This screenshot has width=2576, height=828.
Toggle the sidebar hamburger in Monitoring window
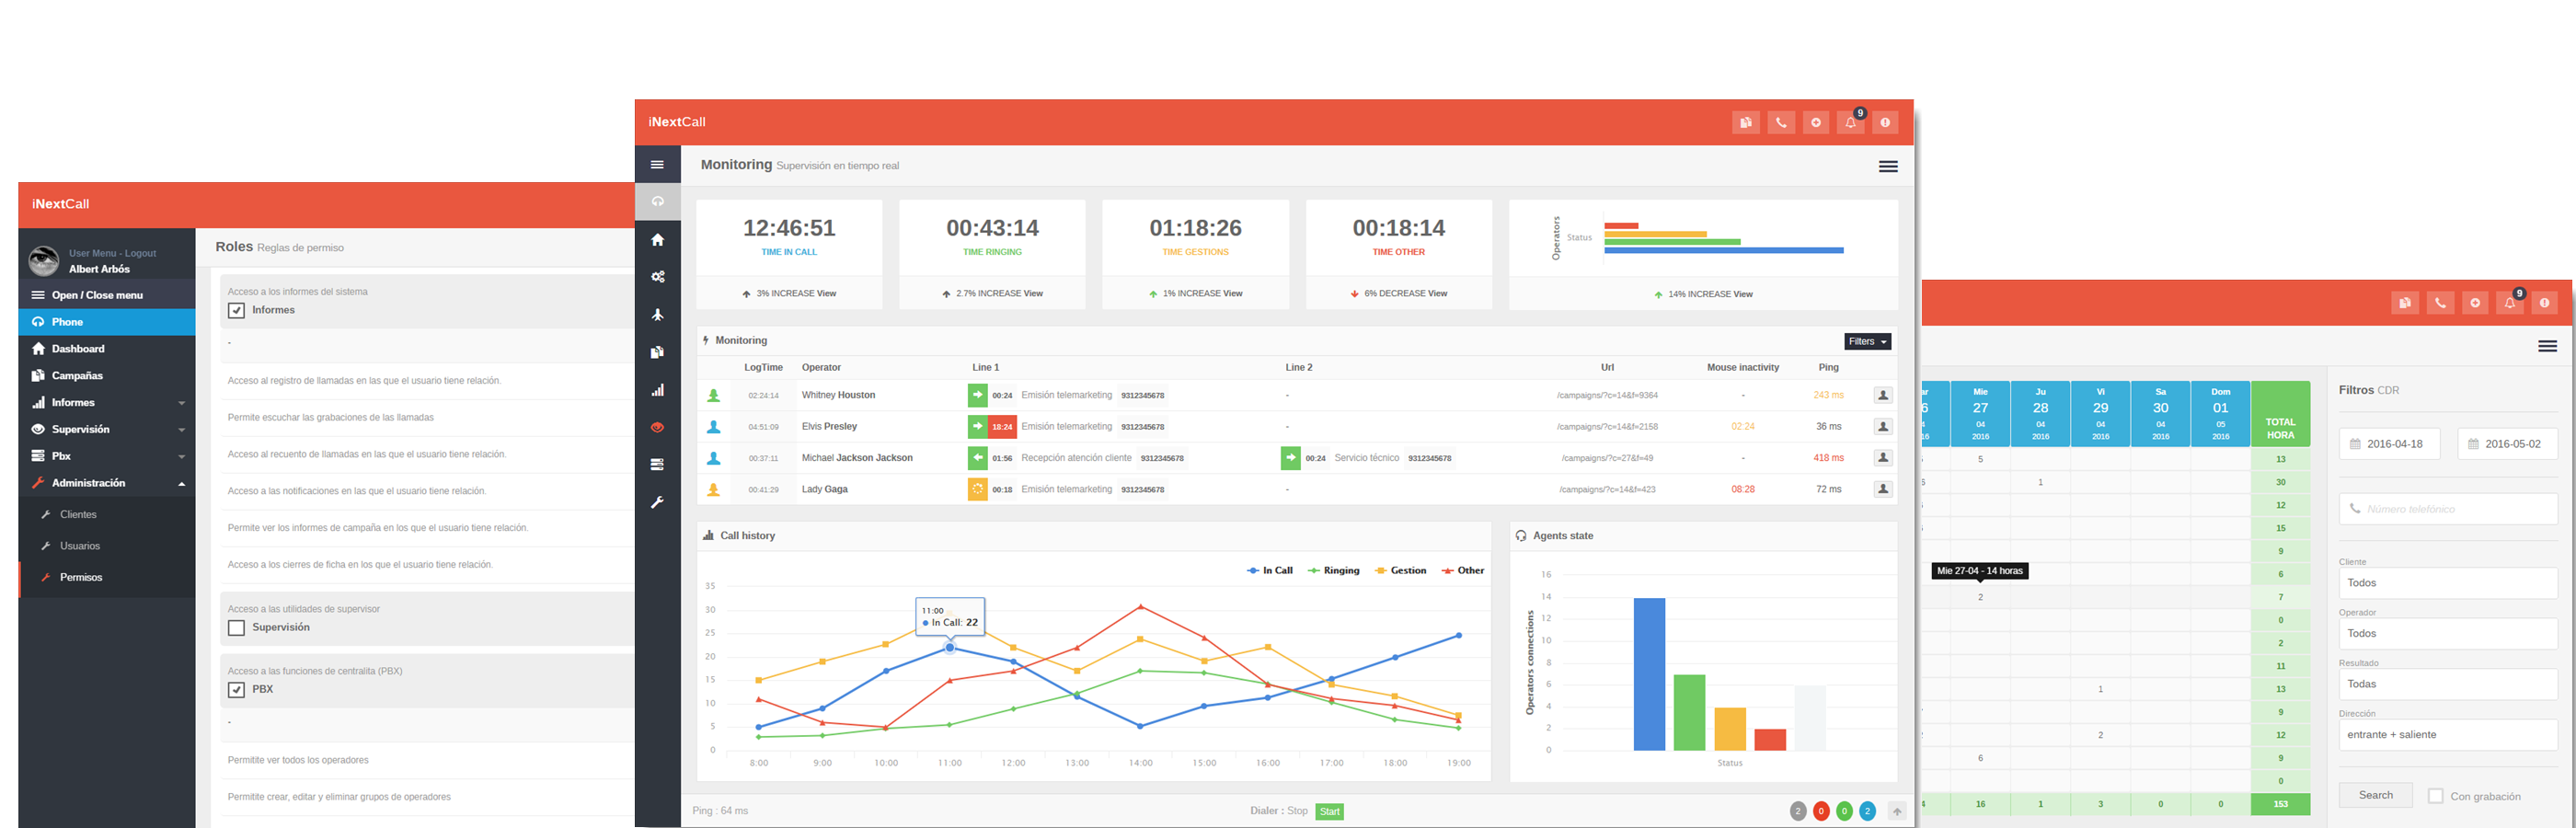[x=657, y=165]
